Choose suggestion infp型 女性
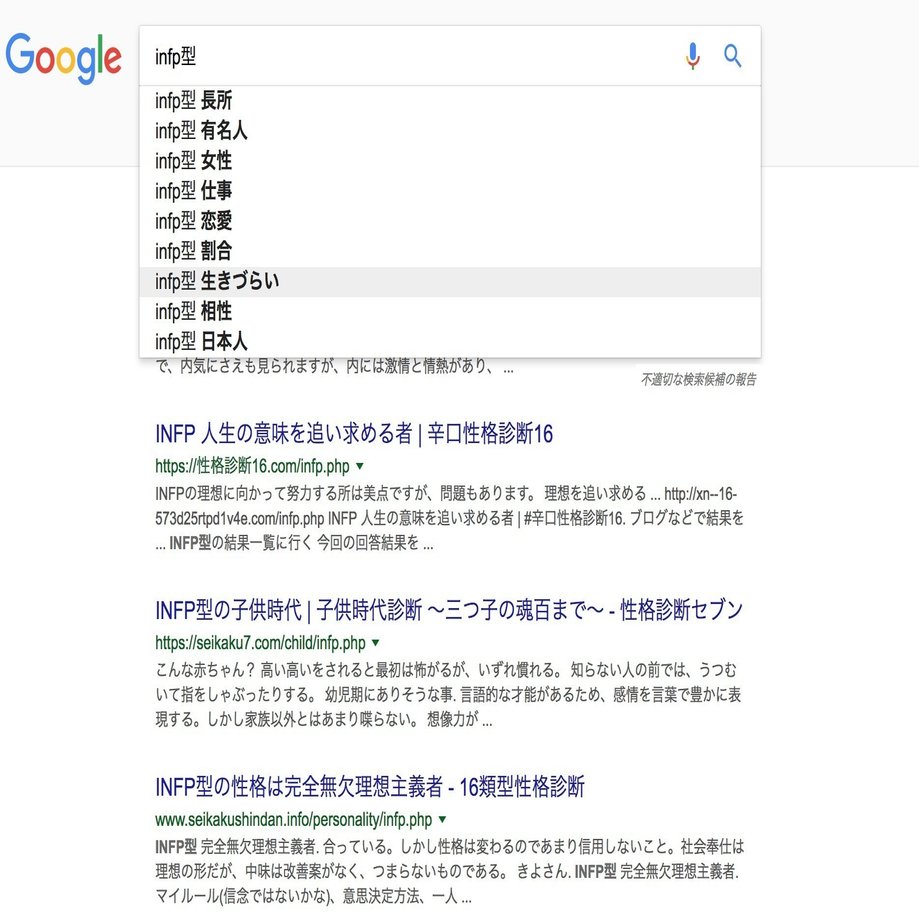This screenshot has height=919, width=919. pyautogui.click(x=450, y=161)
